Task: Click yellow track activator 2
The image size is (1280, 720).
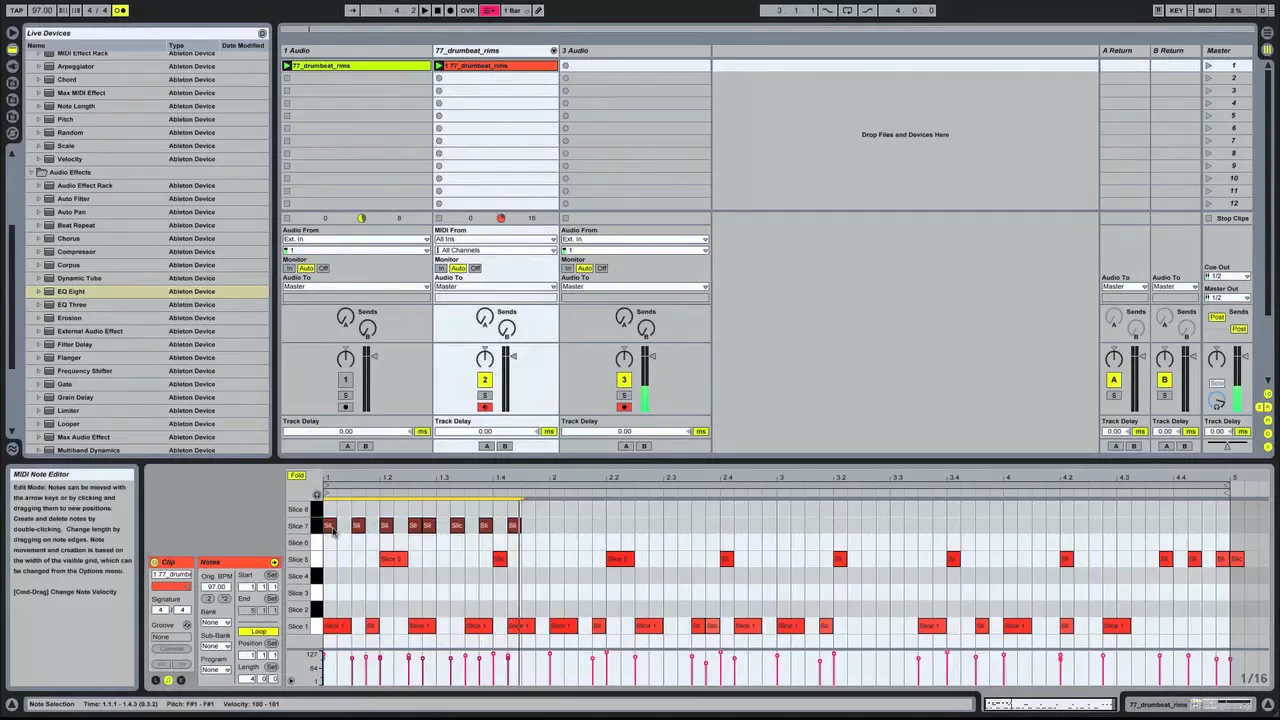Action: (485, 380)
